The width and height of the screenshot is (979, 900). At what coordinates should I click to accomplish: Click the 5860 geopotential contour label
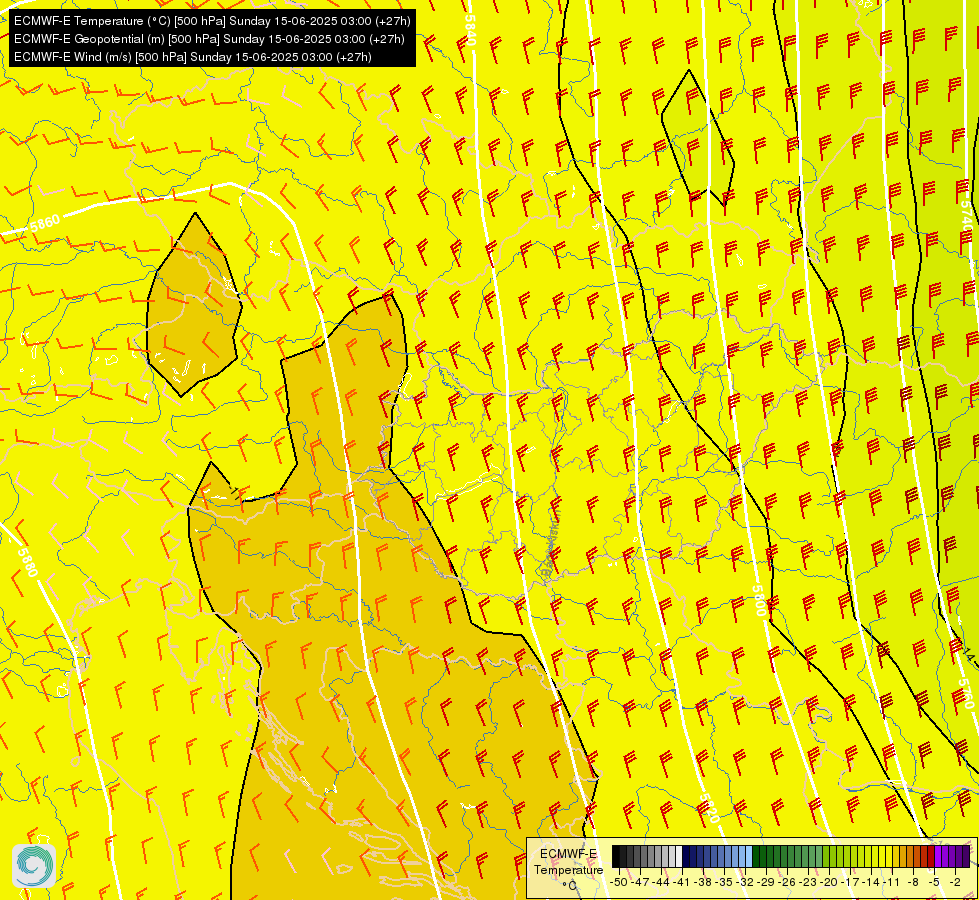(45, 224)
